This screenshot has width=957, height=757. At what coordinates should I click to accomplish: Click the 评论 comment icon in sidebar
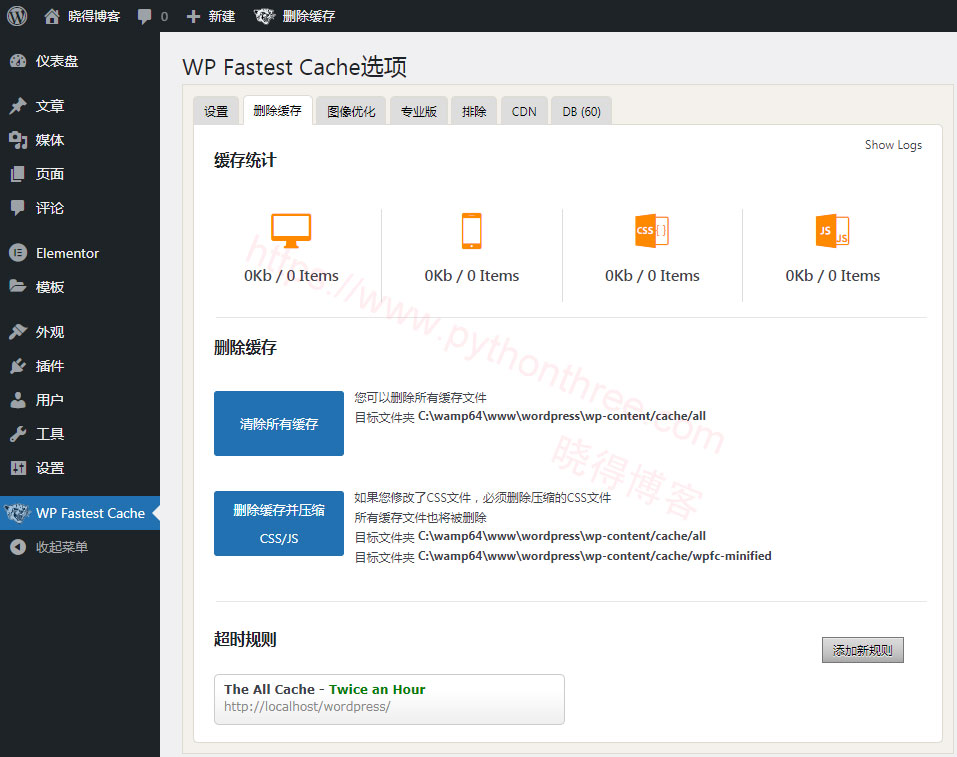(18, 208)
